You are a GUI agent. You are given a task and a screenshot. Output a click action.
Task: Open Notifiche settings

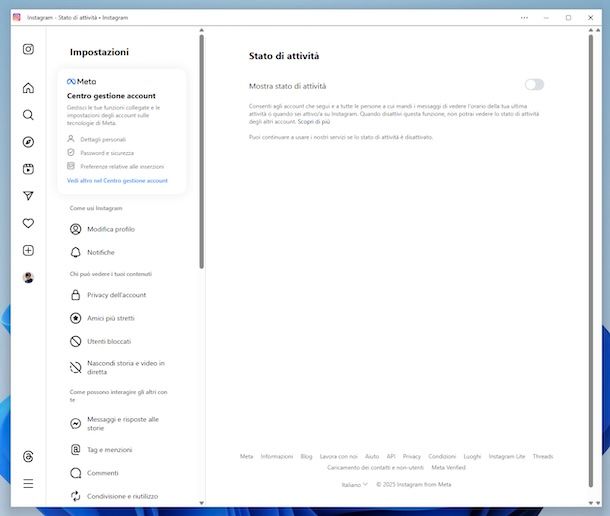(120, 252)
